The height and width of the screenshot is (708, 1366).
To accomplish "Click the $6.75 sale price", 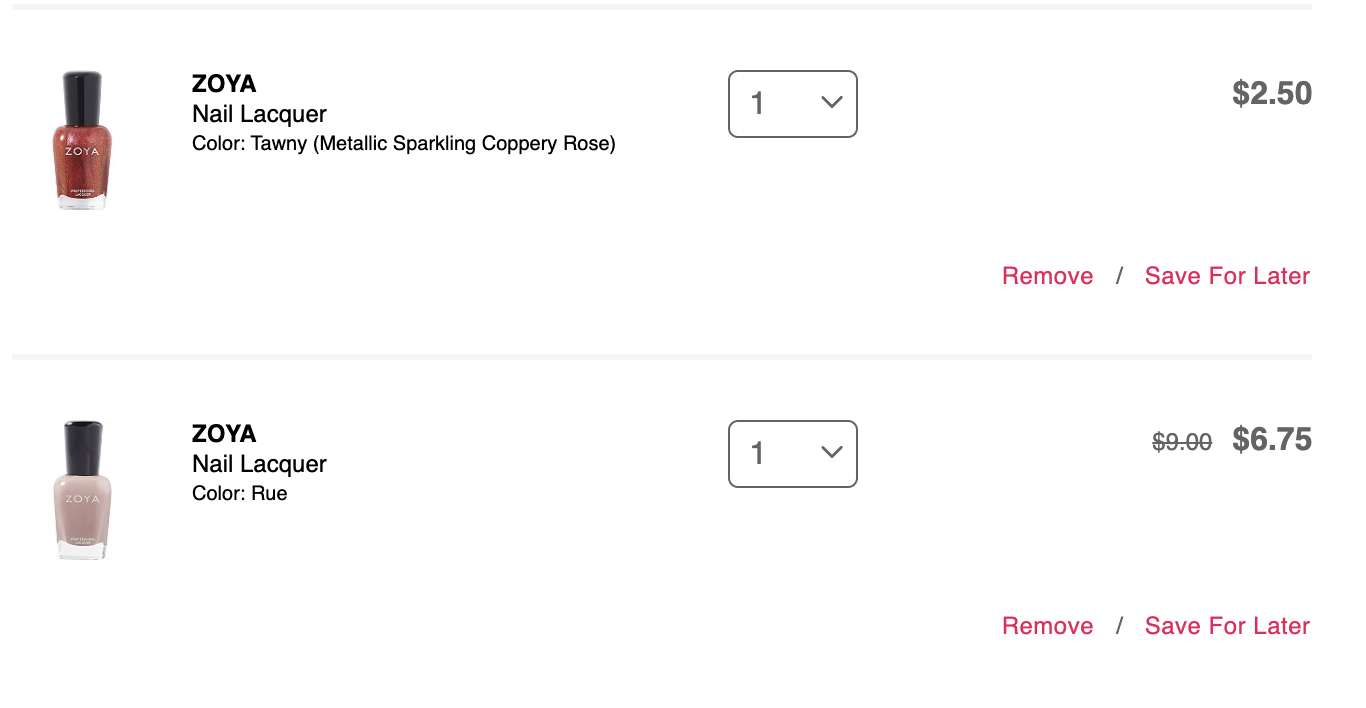I will tap(1272, 439).
